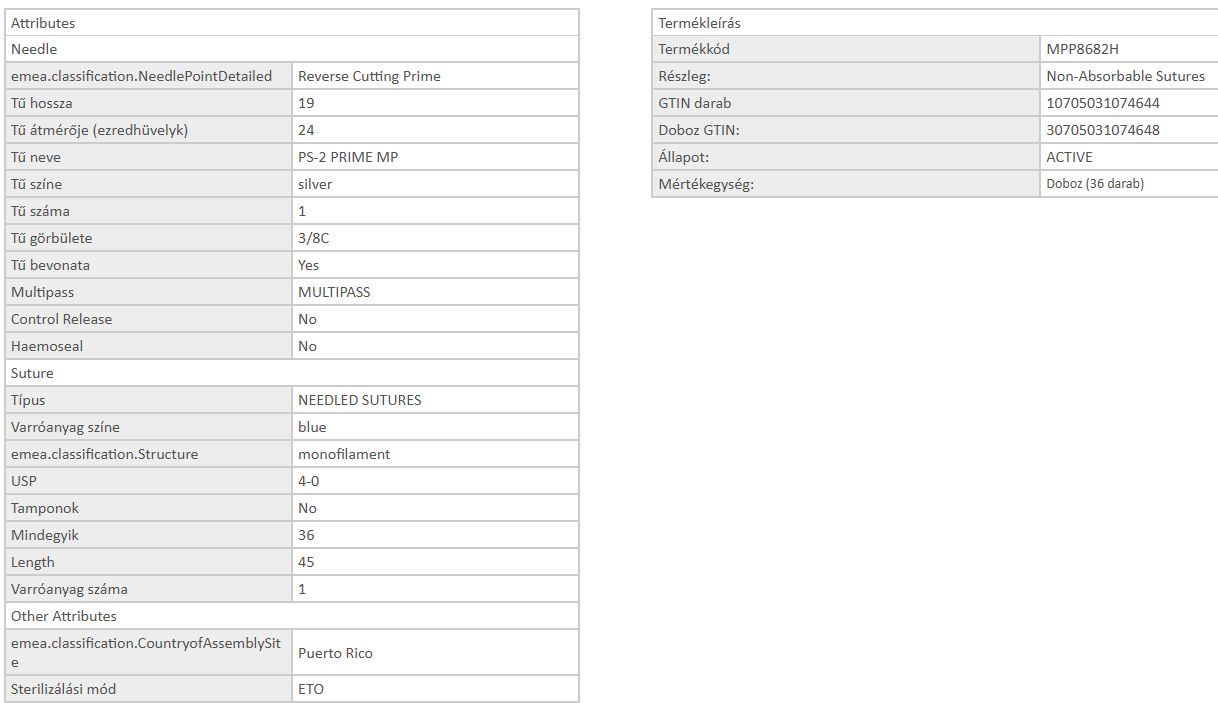Click the 'Reverse Cutting Prime' needle point value

pyautogui.click(x=369, y=76)
